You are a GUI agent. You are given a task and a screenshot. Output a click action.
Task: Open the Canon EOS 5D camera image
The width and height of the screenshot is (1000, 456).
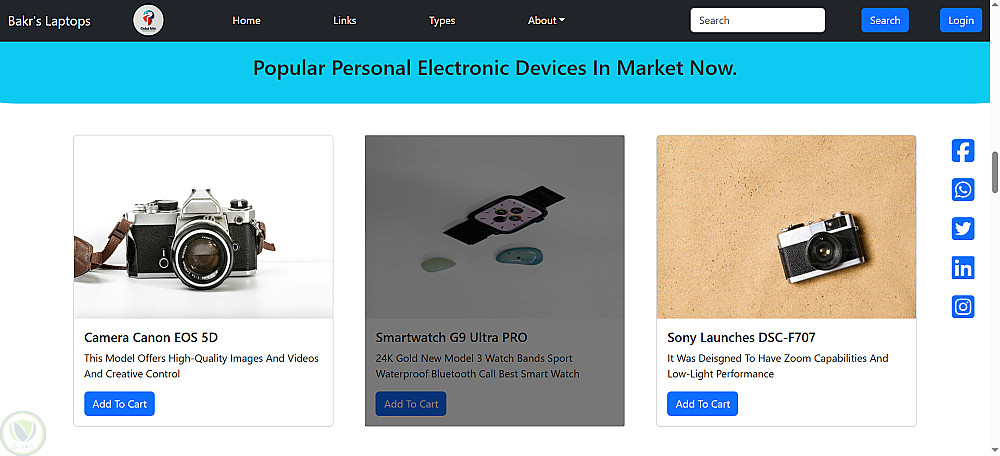pos(203,227)
